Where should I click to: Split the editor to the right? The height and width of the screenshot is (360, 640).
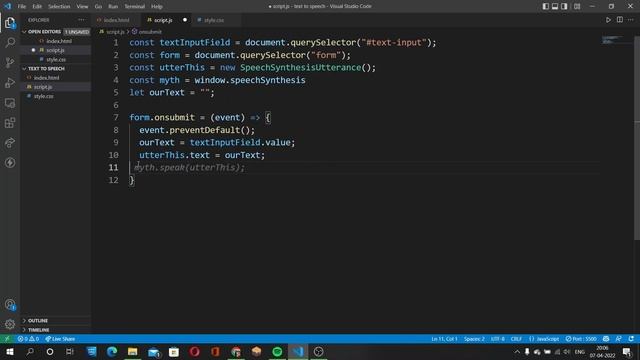pyautogui.click(x=620, y=20)
